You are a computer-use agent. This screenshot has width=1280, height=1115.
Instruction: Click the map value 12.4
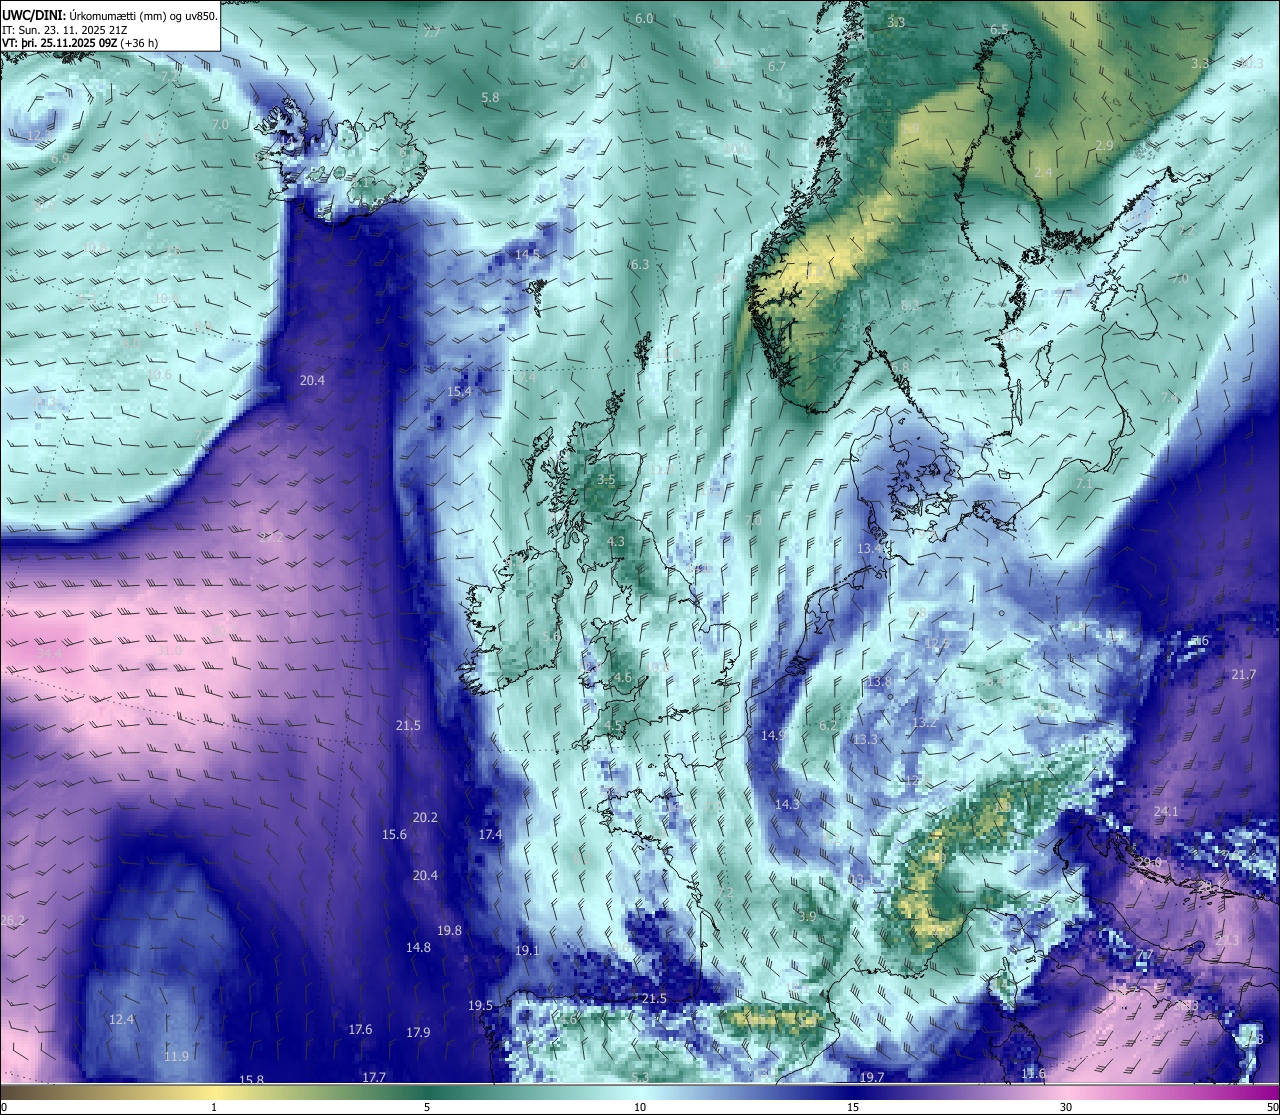click(121, 1020)
